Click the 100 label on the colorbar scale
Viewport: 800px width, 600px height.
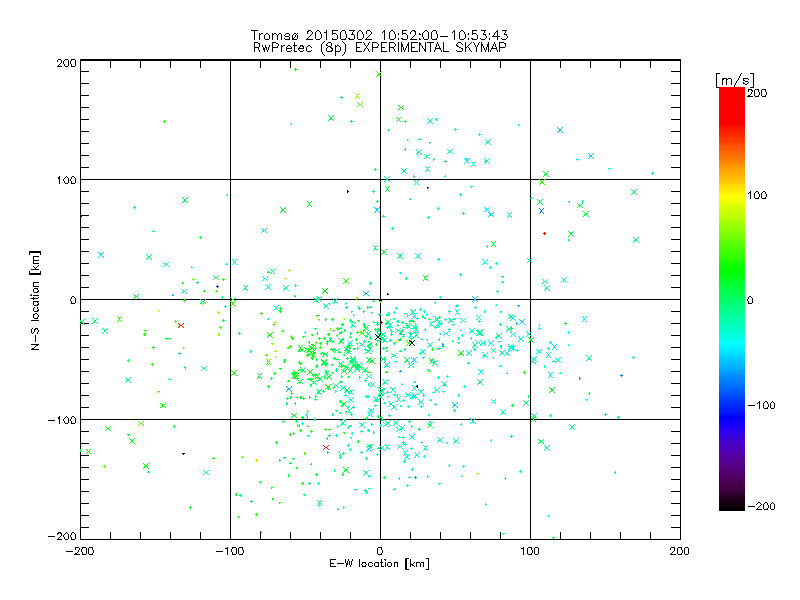tap(757, 195)
